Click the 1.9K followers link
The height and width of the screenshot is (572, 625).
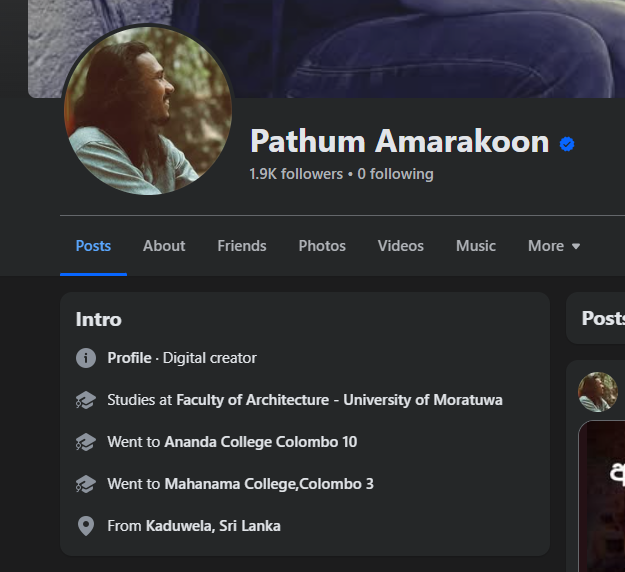point(296,174)
